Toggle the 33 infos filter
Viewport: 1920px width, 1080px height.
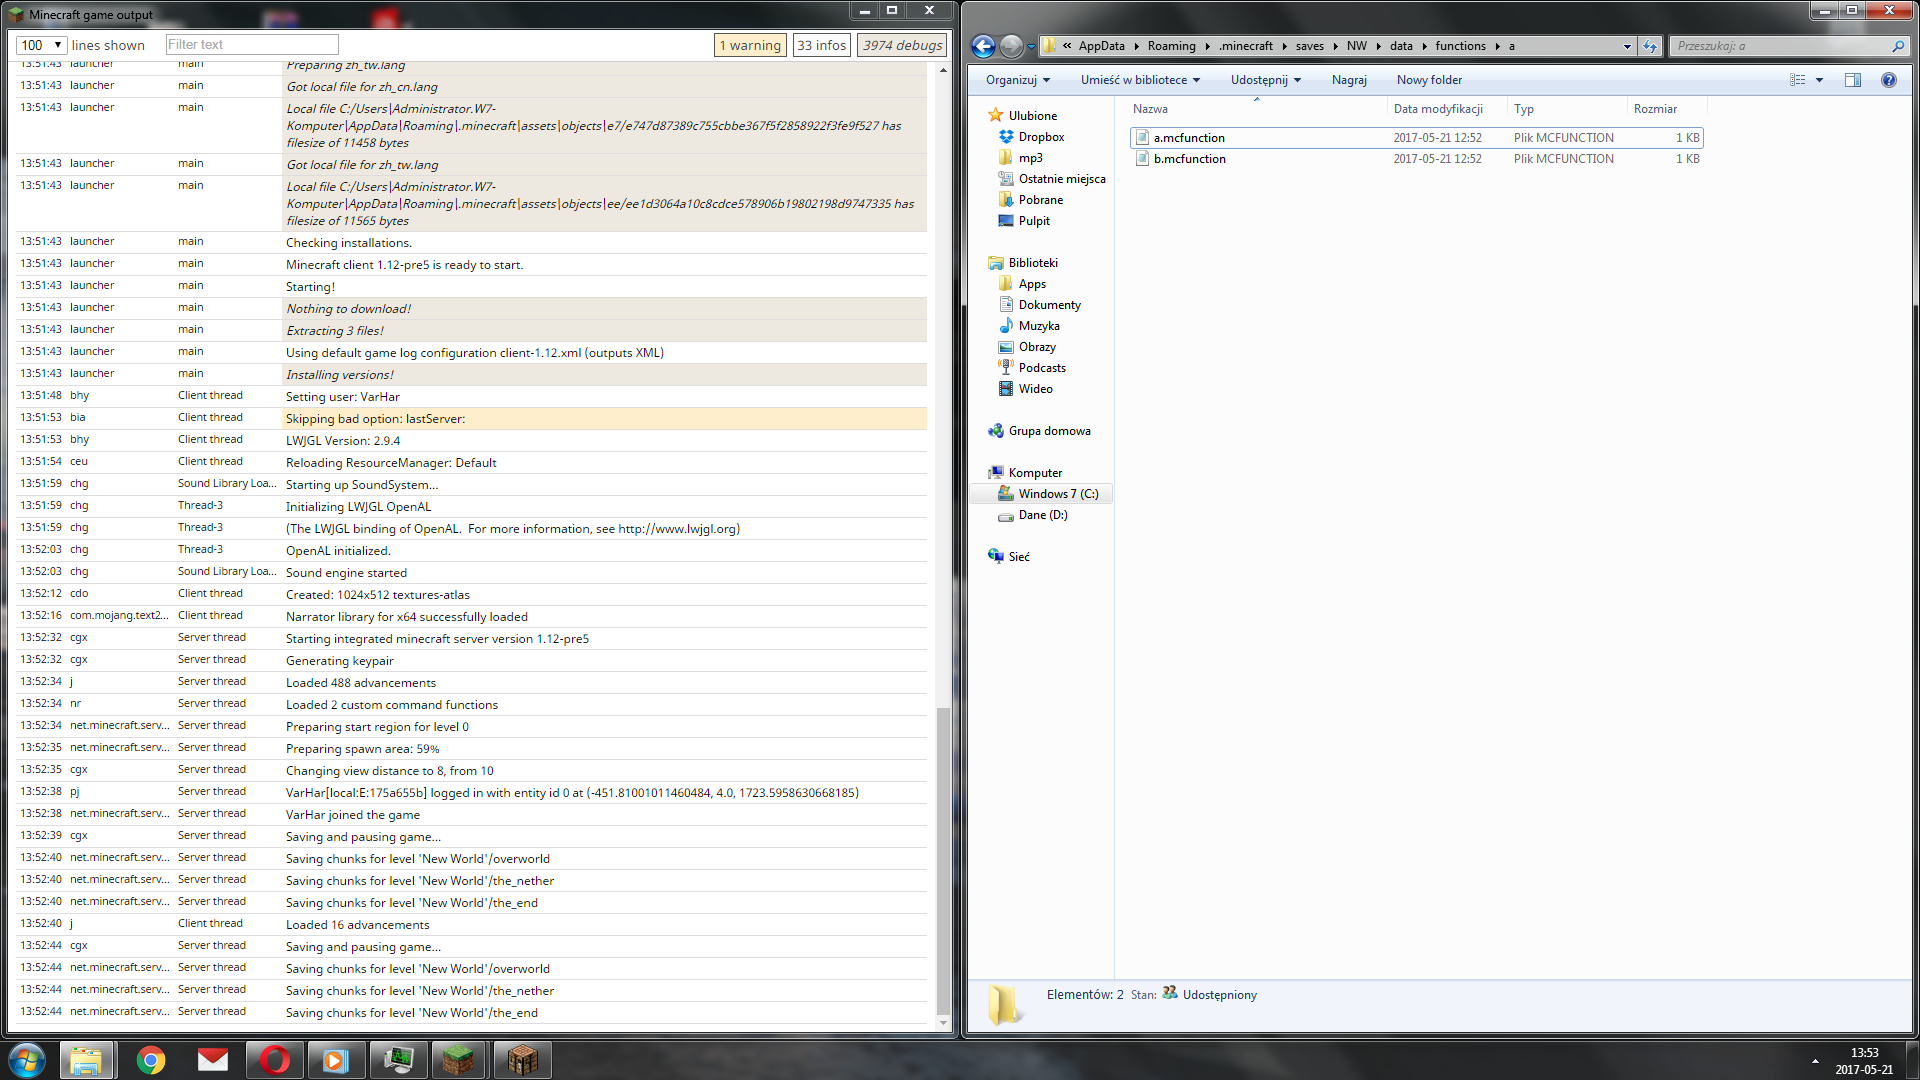pyautogui.click(x=822, y=45)
